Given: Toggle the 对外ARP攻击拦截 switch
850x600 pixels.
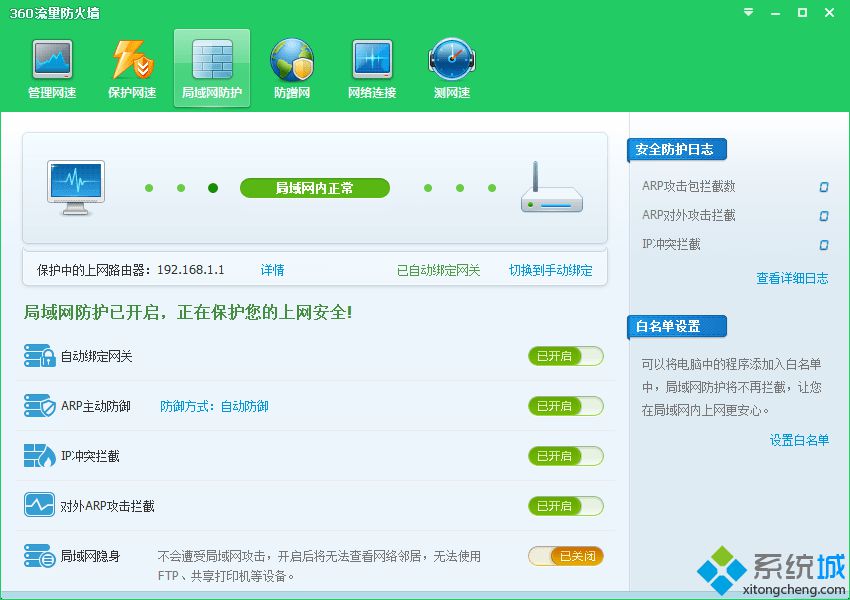Looking at the screenshot, I should tap(566, 506).
